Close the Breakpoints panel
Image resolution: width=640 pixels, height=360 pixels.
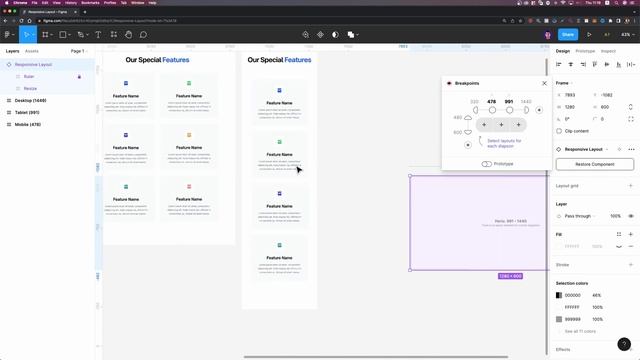(x=544, y=83)
